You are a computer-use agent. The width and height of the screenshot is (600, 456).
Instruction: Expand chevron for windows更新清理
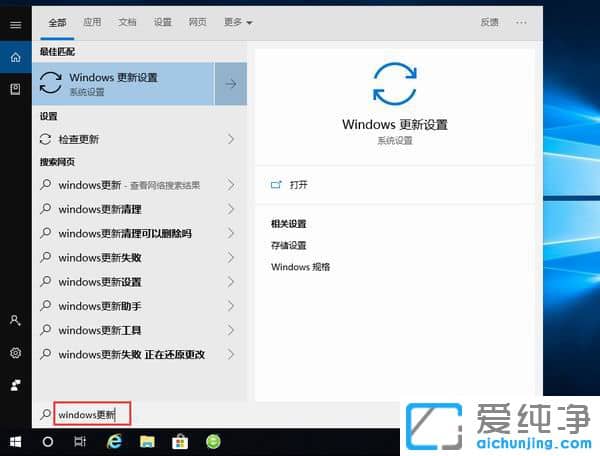(x=230, y=209)
